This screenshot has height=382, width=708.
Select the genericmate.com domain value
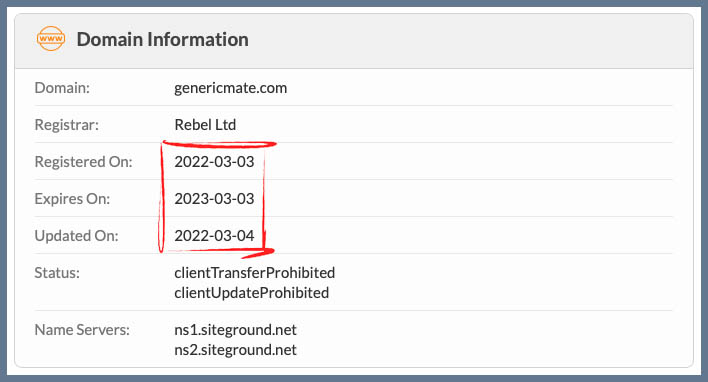(230, 88)
